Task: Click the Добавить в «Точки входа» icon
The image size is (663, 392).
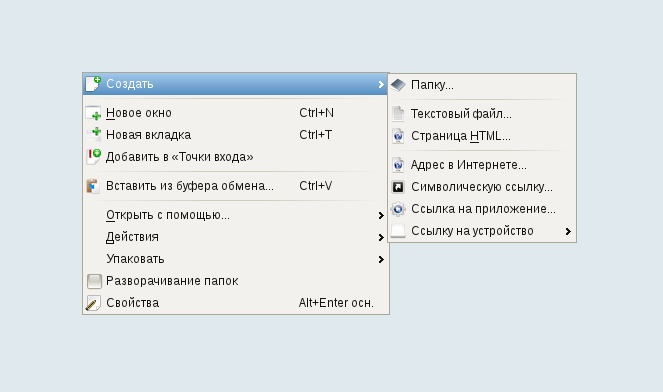Action: 93,156
